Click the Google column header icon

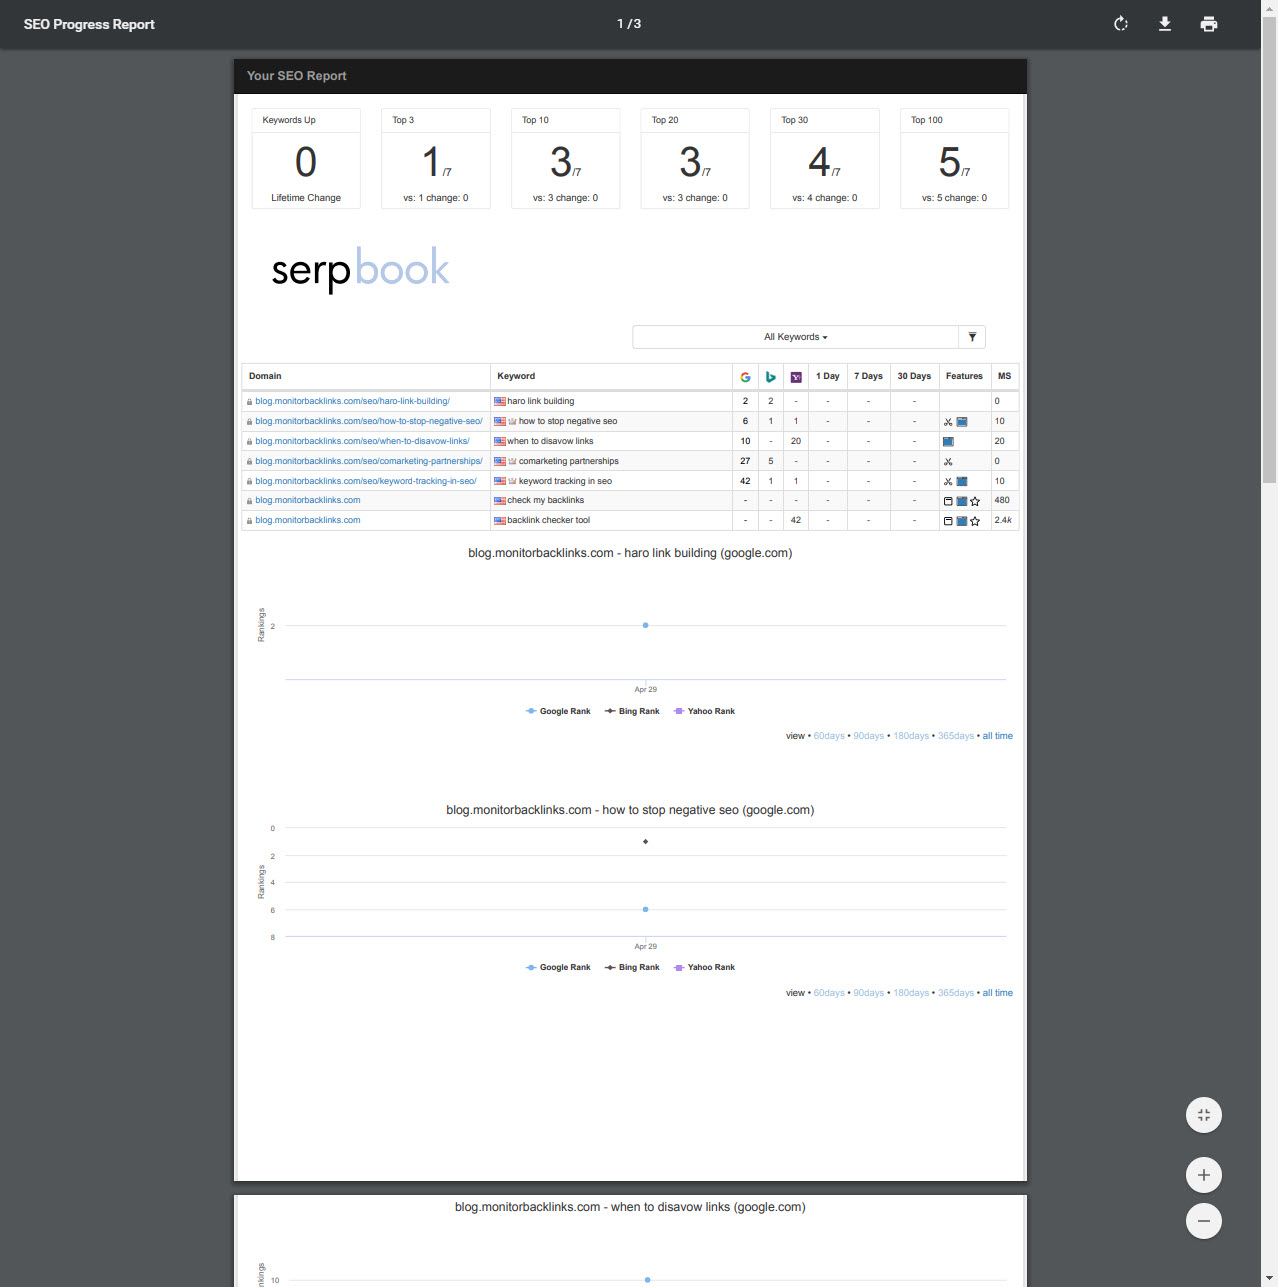[x=745, y=377]
